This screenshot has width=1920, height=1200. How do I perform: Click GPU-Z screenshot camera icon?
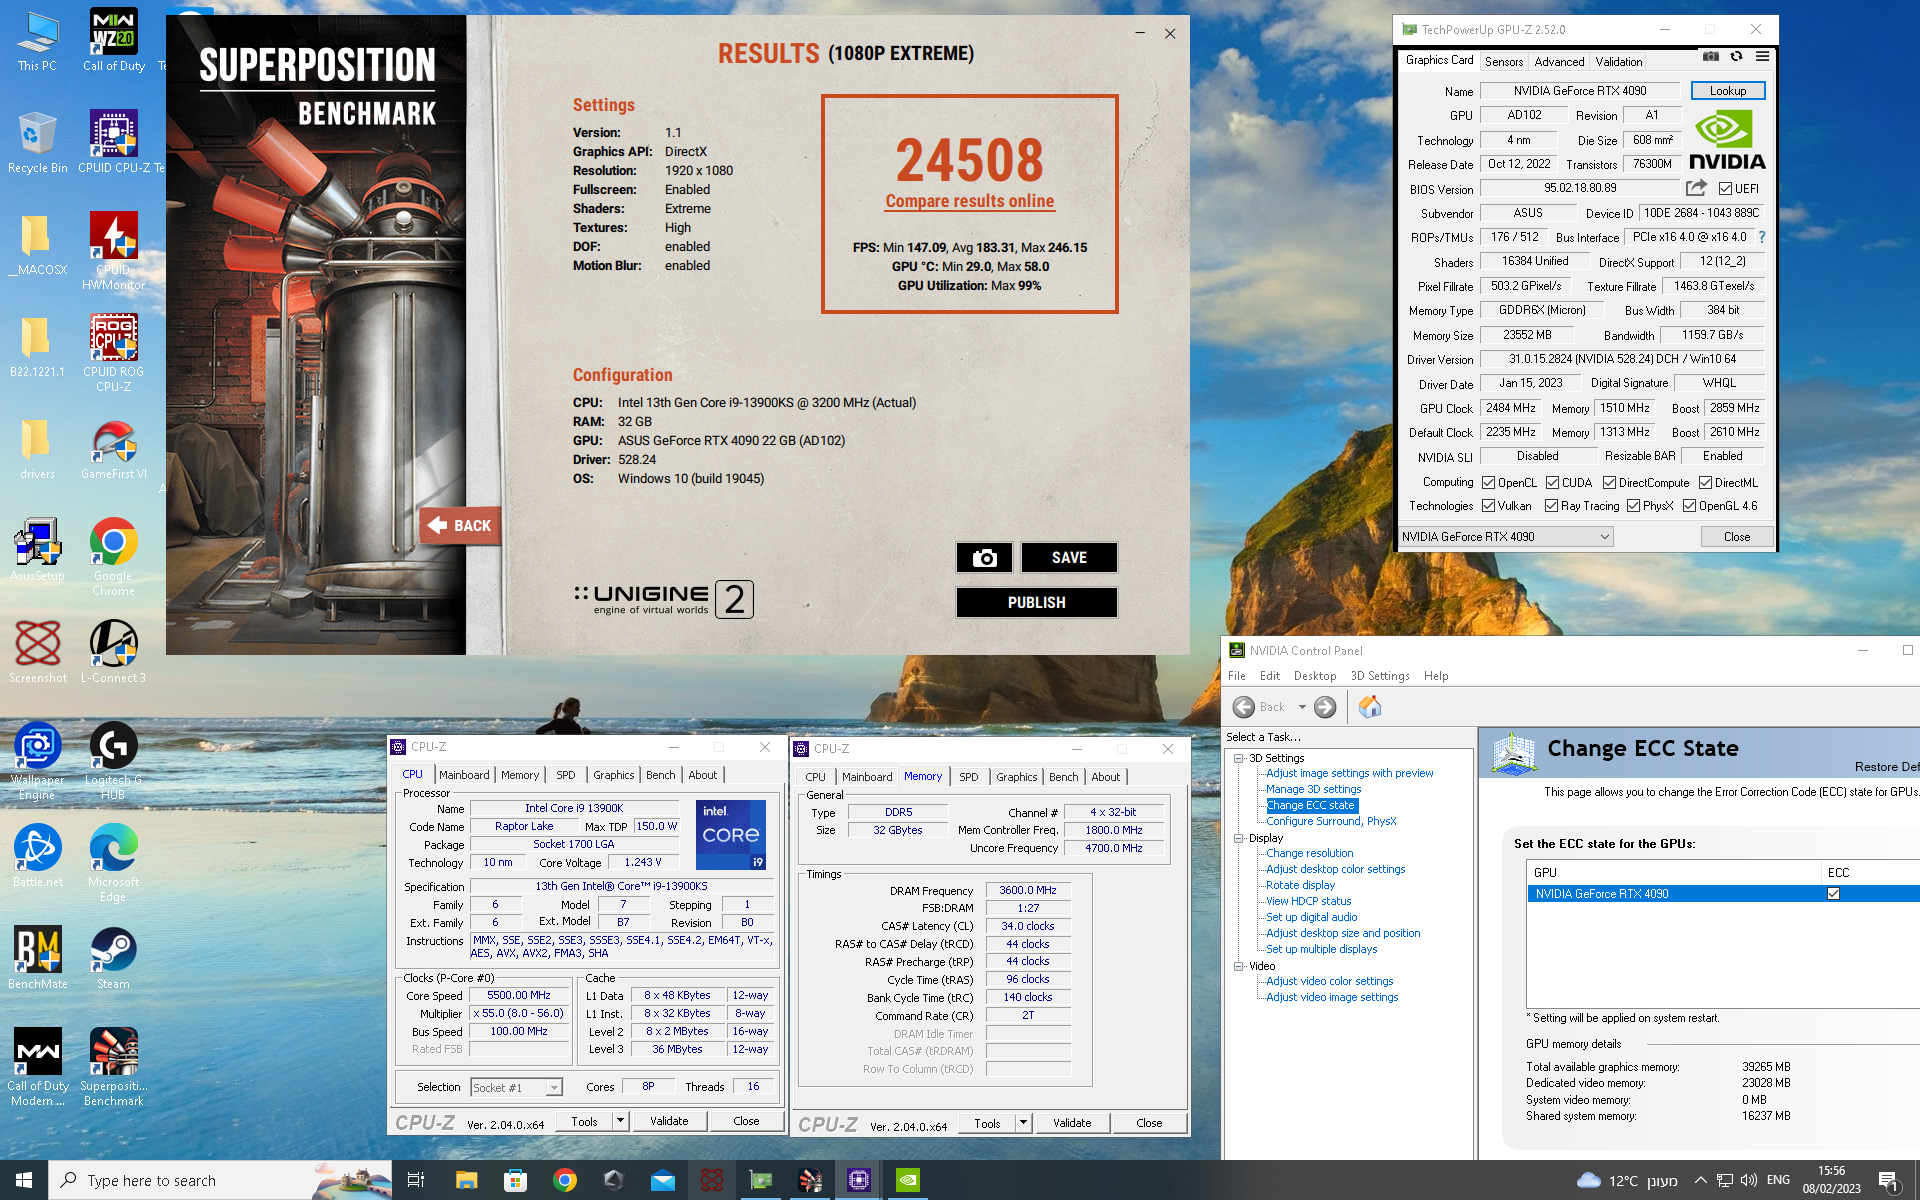point(1711,57)
